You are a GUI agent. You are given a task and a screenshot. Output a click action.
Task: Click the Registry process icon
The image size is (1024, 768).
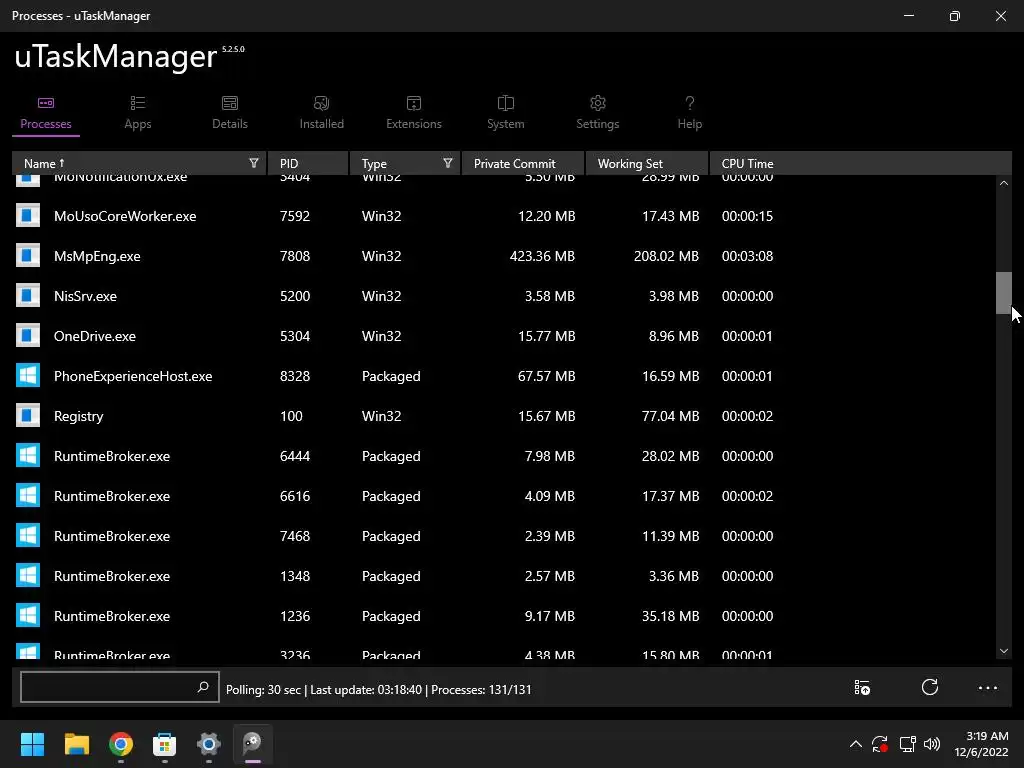pos(28,415)
